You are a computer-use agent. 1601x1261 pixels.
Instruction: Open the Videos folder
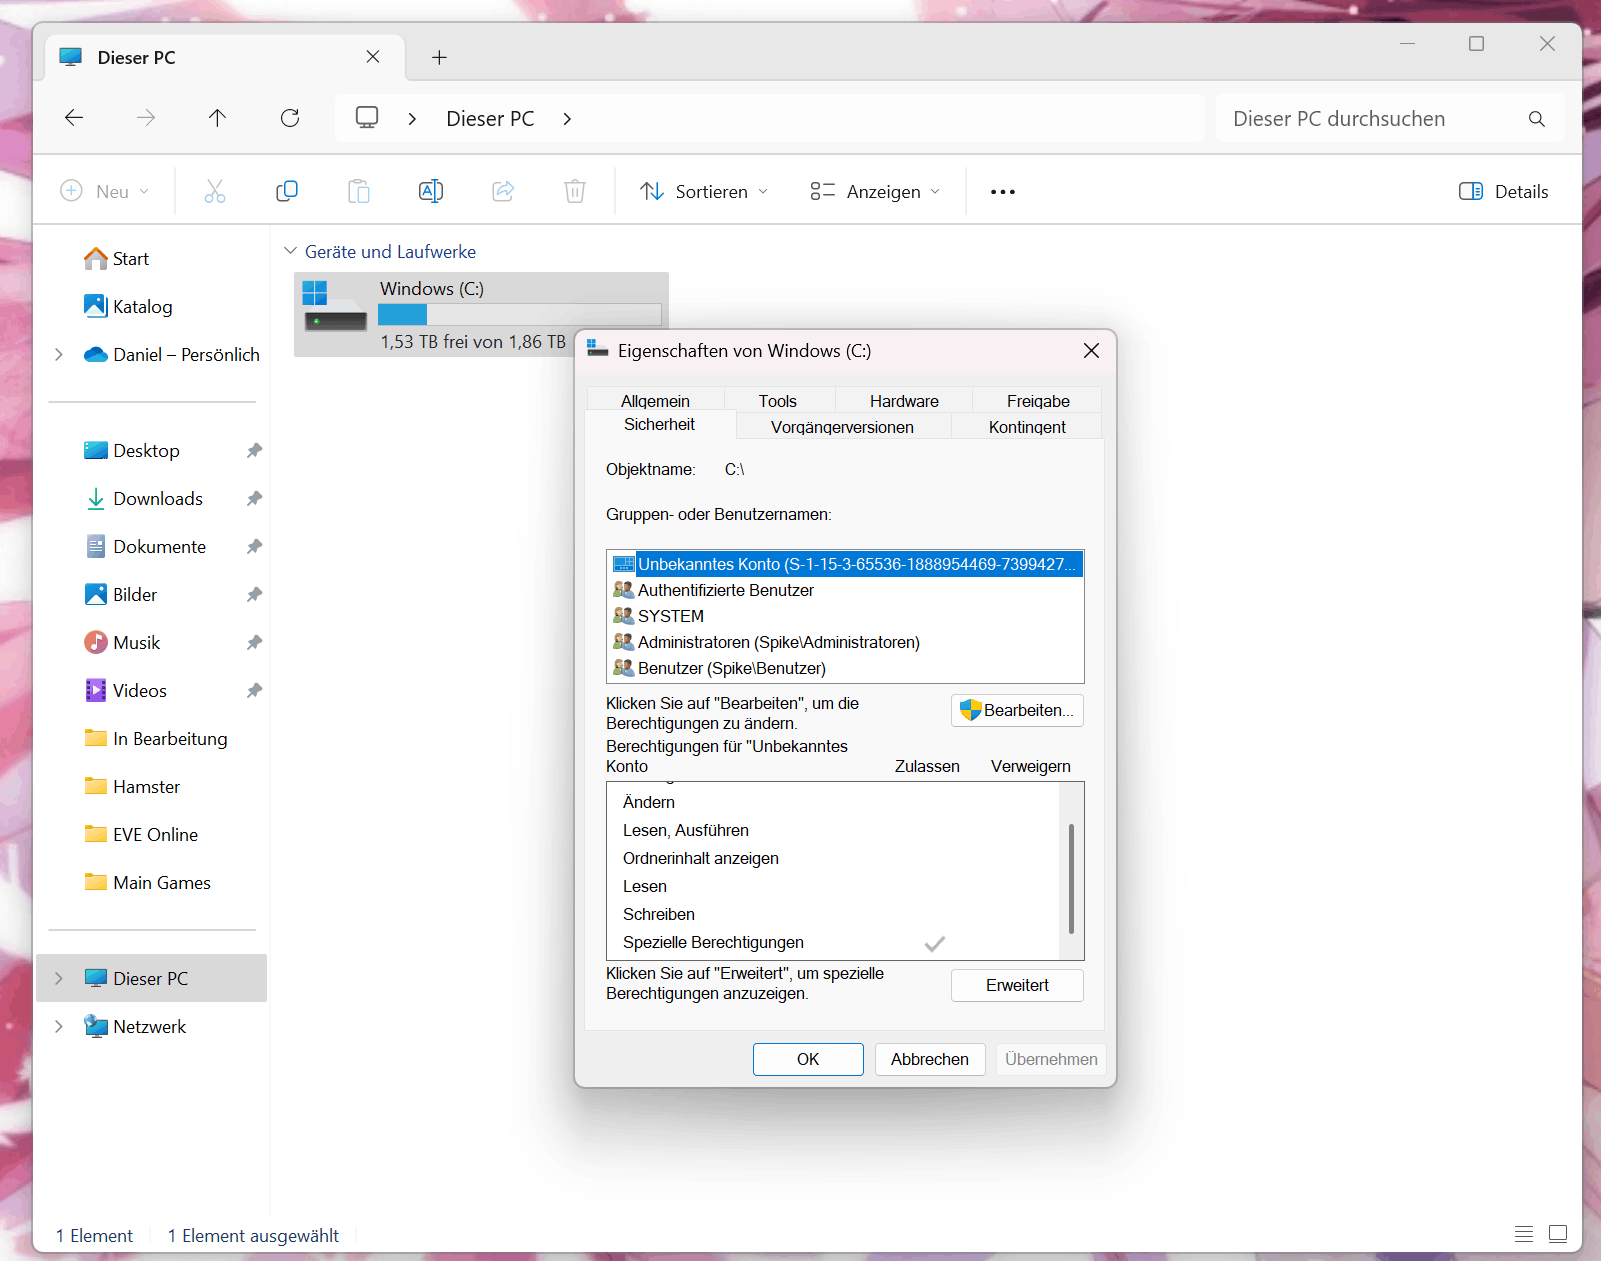(126, 691)
